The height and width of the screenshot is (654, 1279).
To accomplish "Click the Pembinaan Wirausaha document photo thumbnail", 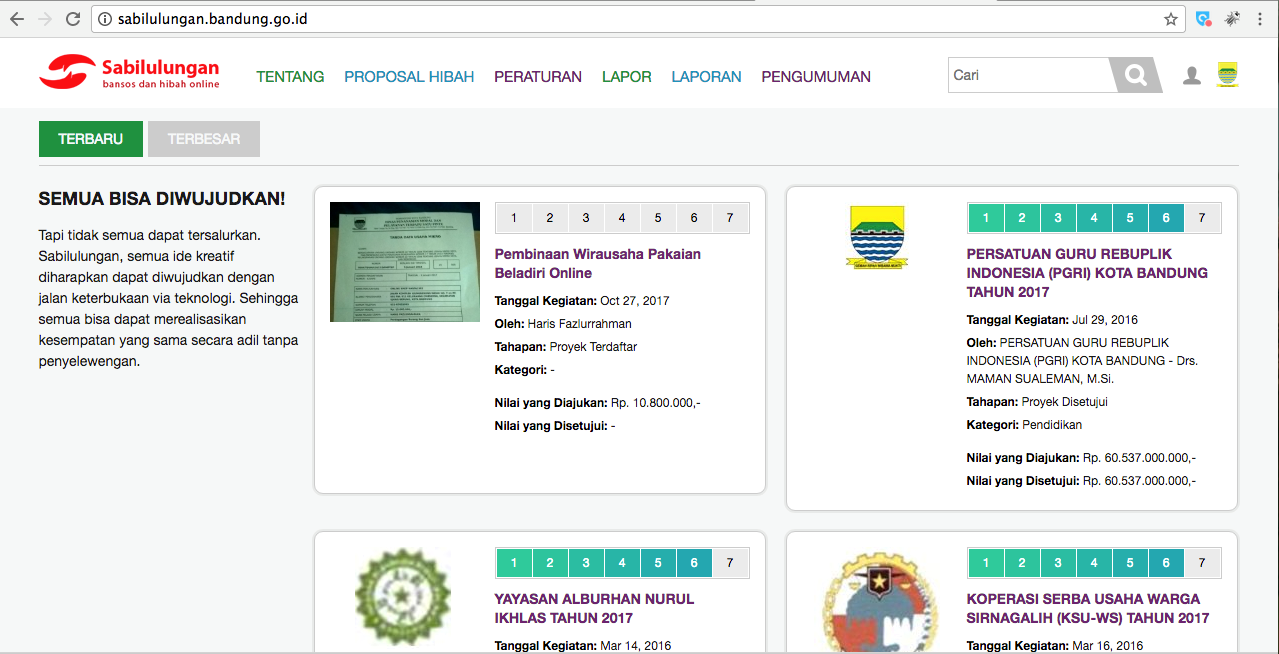I will pyautogui.click(x=405, y=262).
